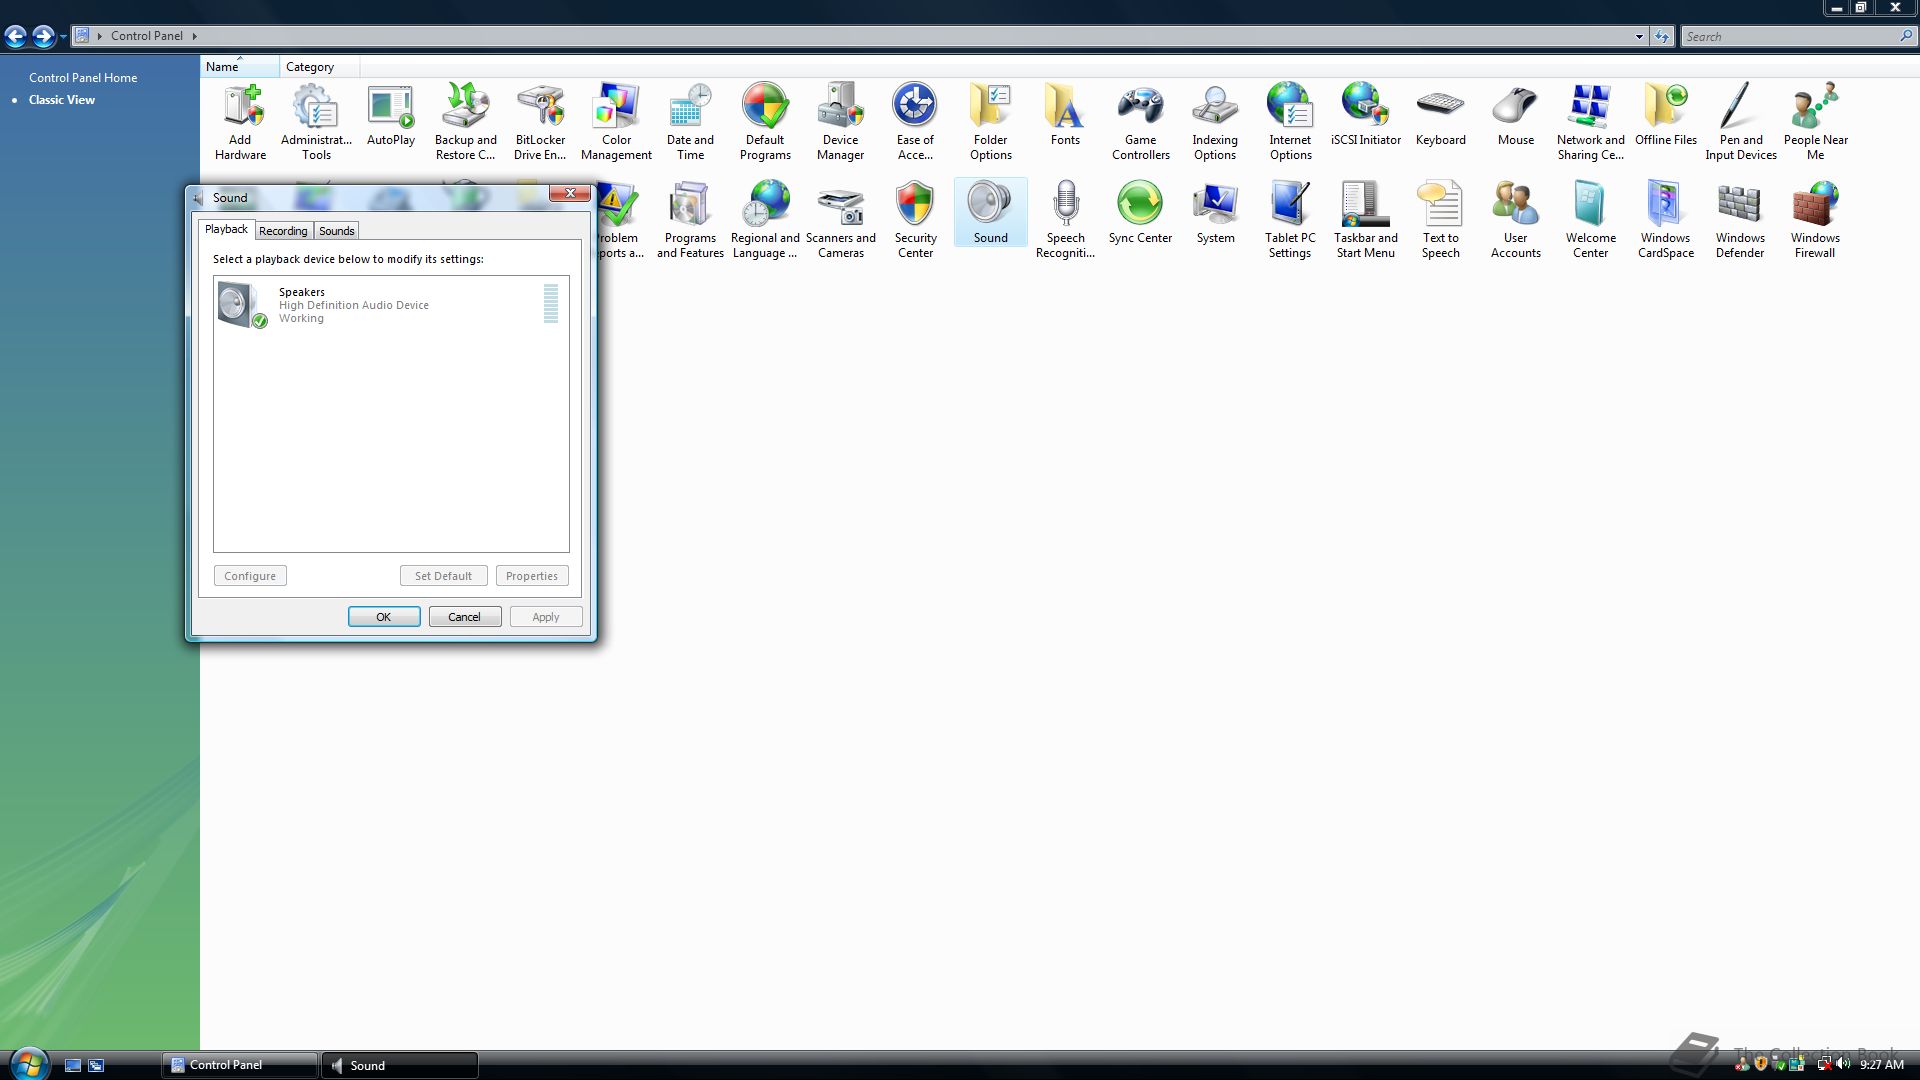Open User Accounts

1516,219
